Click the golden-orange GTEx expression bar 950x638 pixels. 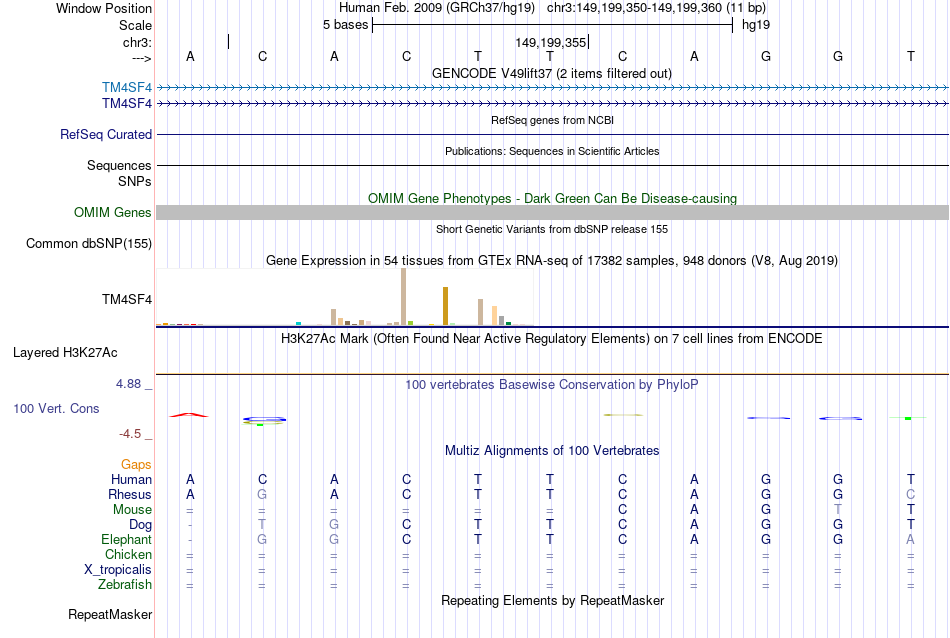tap(445, 306)
